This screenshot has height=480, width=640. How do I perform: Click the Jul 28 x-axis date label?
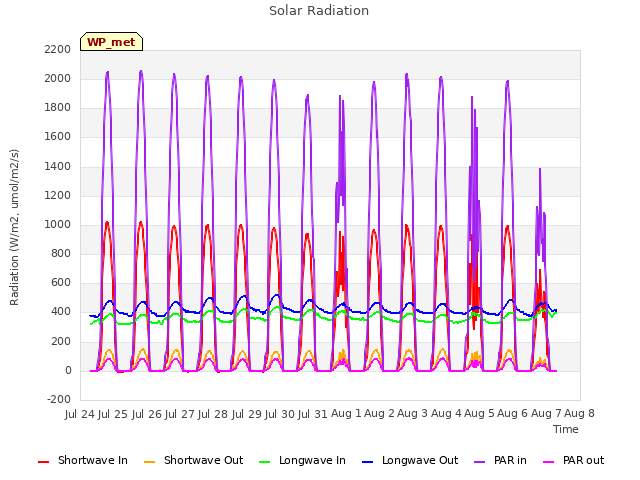coord(213,414)
